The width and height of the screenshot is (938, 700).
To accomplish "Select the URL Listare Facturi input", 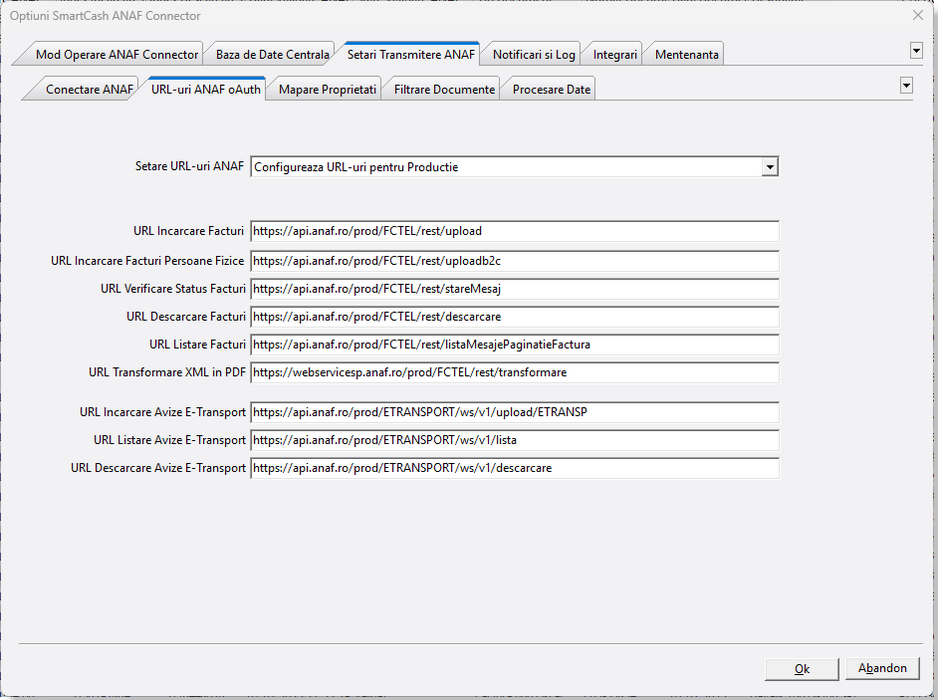I will pyautogui.click(x=514, y=345).
